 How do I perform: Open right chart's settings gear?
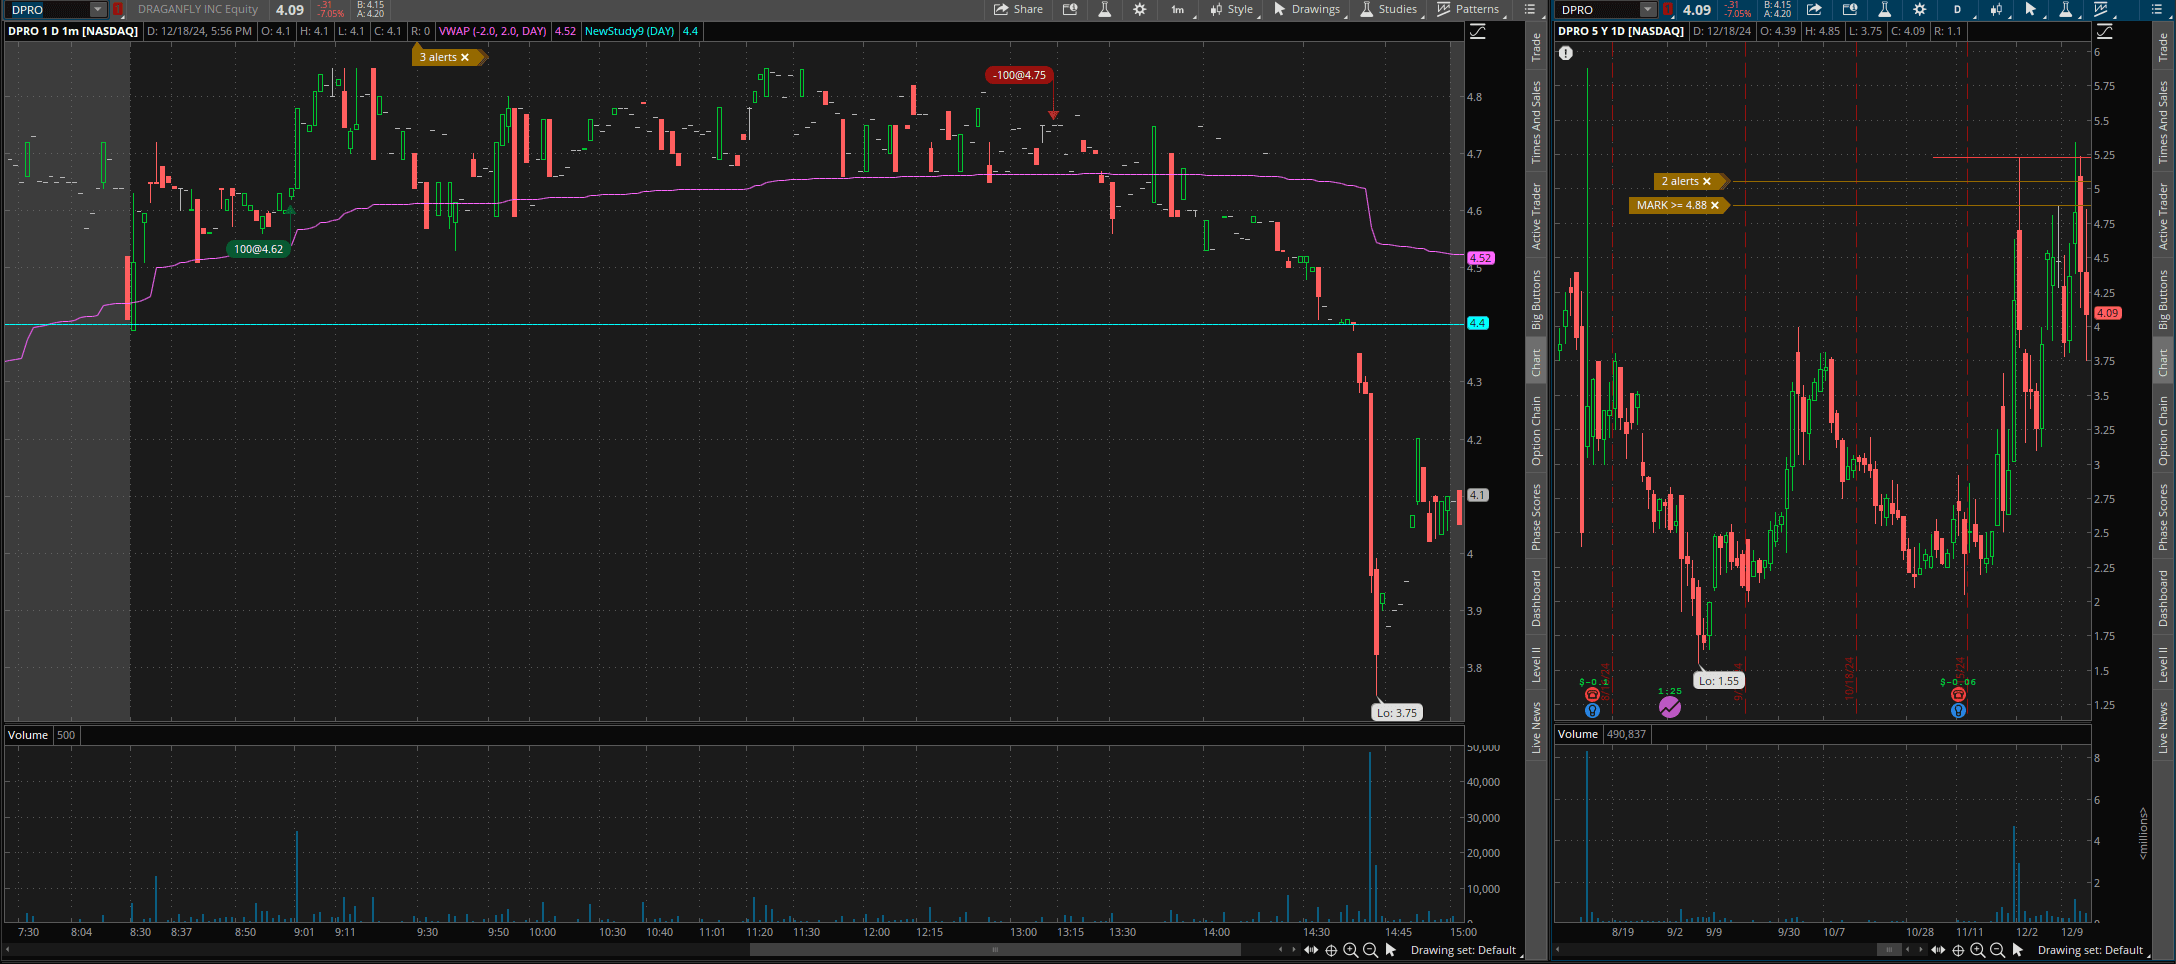[x=1919, y=9]
